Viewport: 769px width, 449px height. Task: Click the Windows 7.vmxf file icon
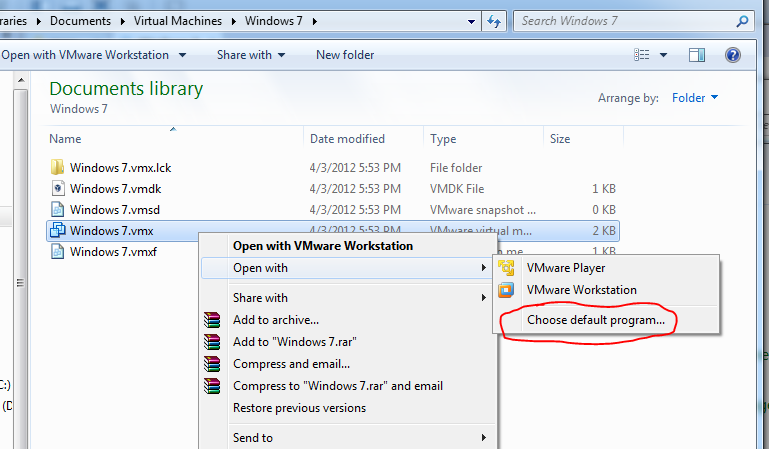pos(57,251)
